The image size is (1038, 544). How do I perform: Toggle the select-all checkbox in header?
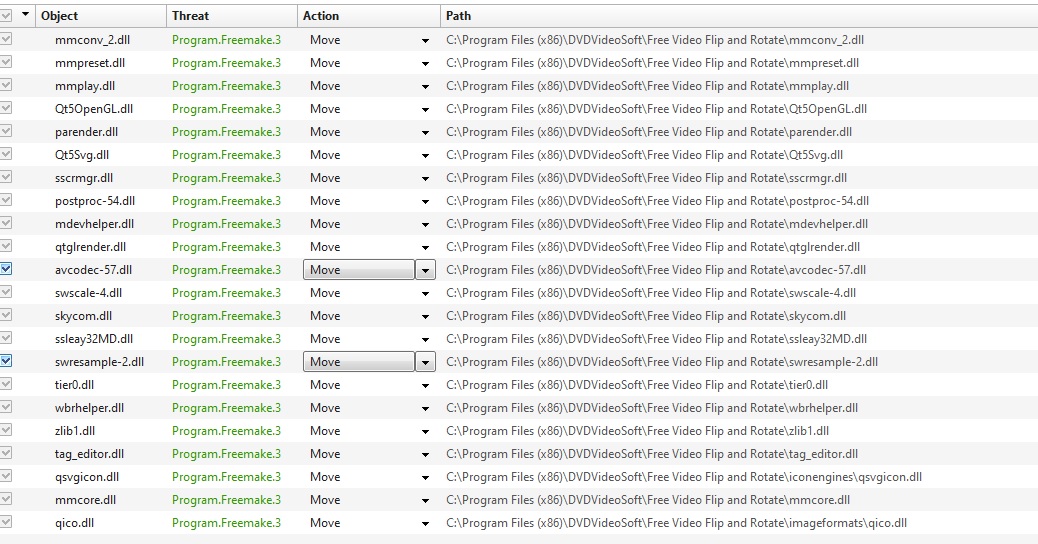[x=7, y=15]
